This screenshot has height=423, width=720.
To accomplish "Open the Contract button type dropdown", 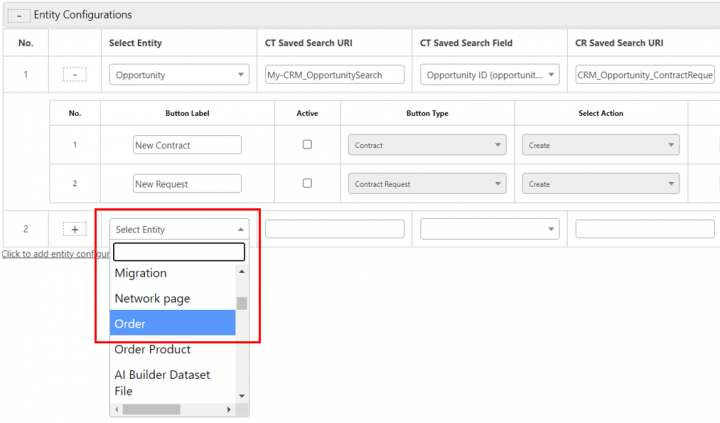I will coord(427,145).
